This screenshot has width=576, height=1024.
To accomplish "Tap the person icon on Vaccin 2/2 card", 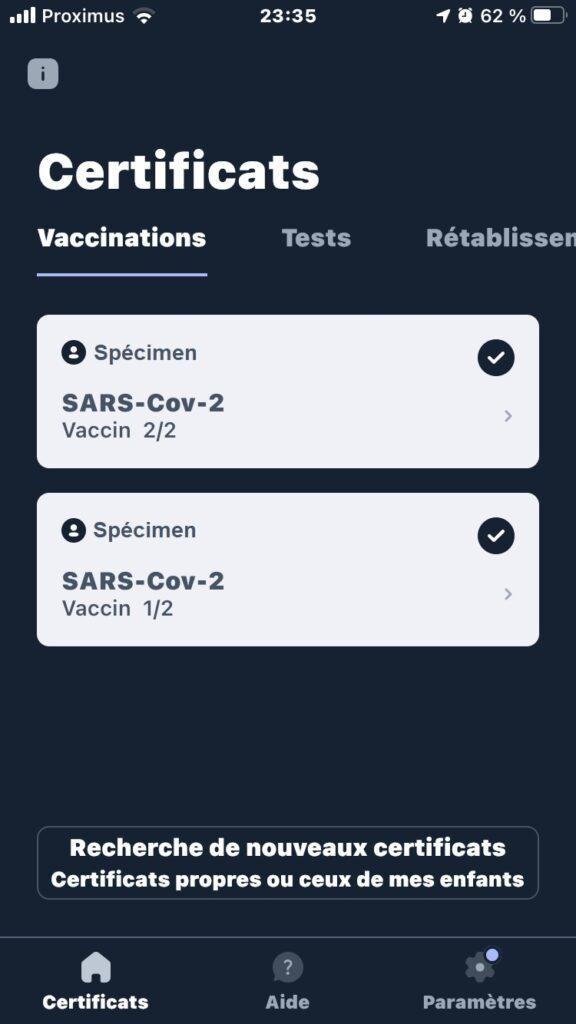I will [74, 353].
